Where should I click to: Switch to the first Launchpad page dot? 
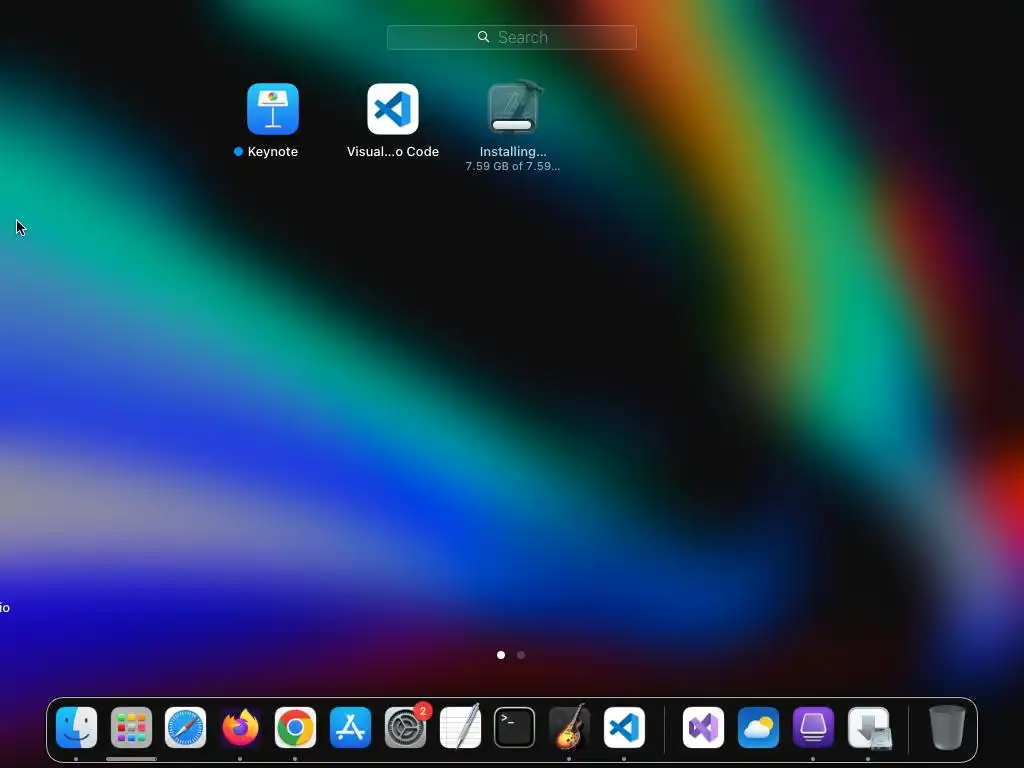pyautogui.click(x=501, y=655)
